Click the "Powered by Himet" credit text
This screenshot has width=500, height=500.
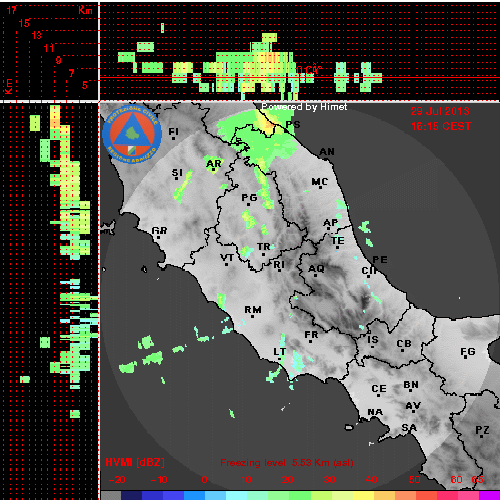(304, 107)
